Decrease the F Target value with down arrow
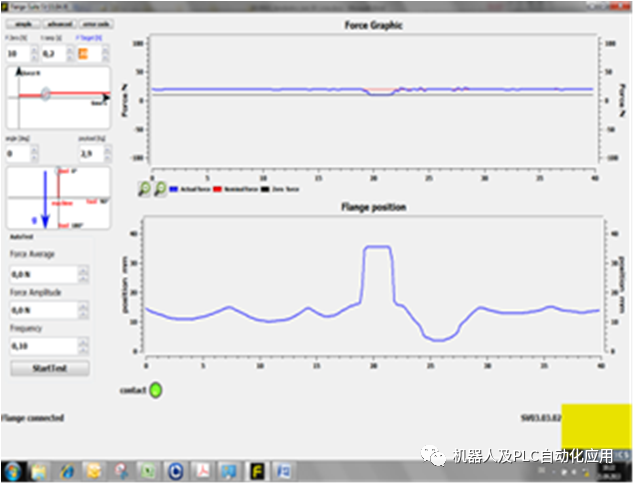 106,57
